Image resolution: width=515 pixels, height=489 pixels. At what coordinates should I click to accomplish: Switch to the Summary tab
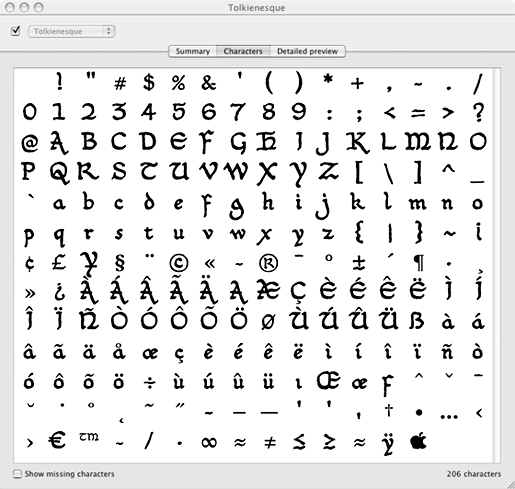pos(193,51)
